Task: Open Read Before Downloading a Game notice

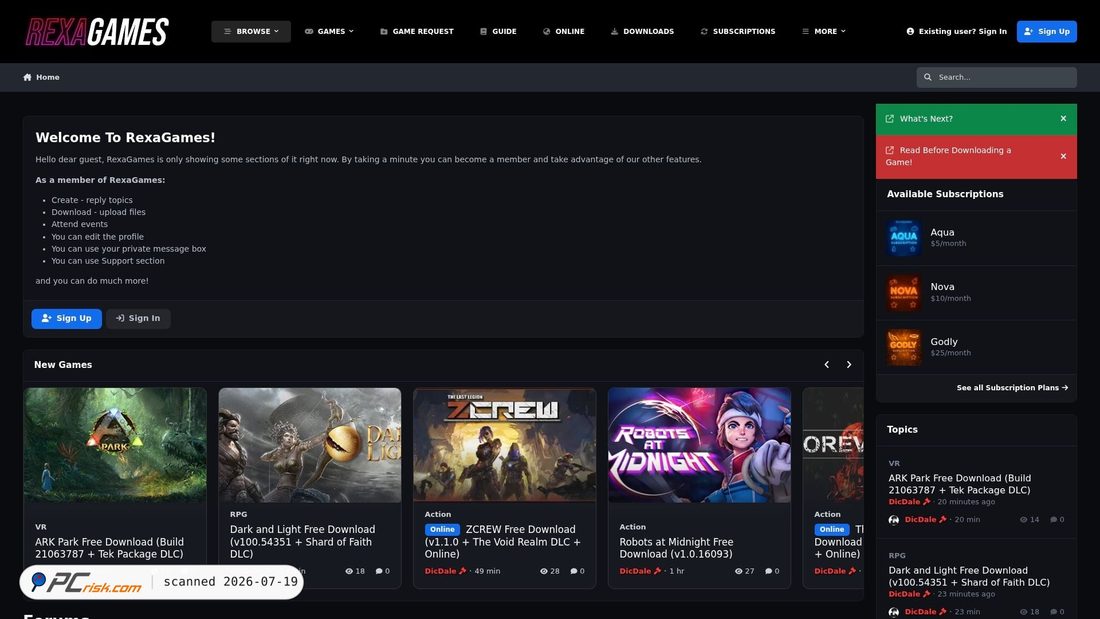Action: (x=948, y=156)
